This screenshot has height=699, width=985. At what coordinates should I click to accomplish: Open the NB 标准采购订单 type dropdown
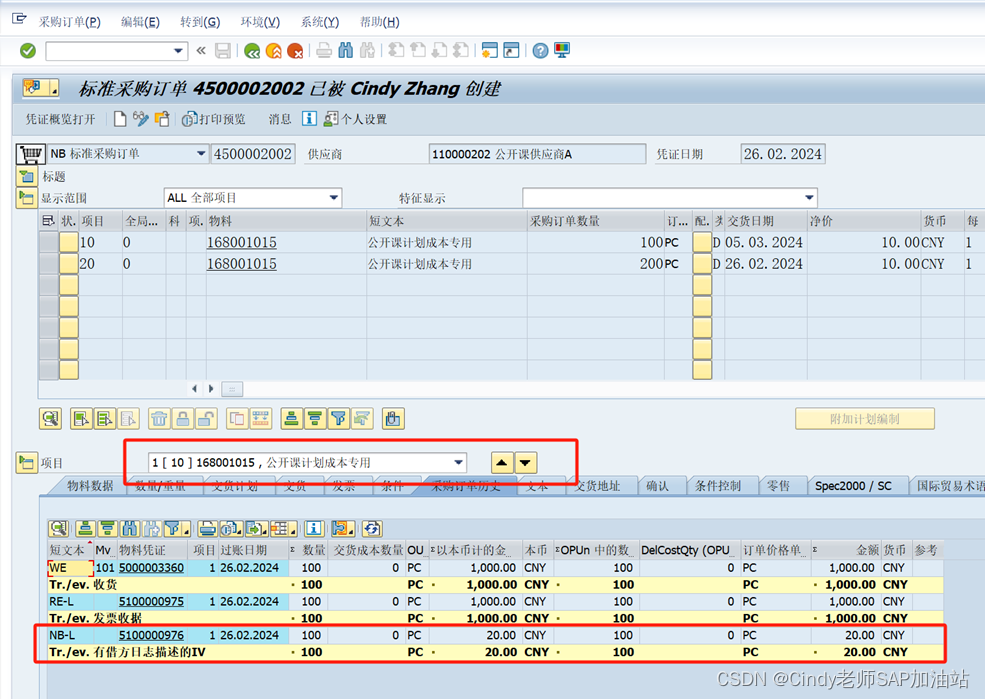click(201, 153)
